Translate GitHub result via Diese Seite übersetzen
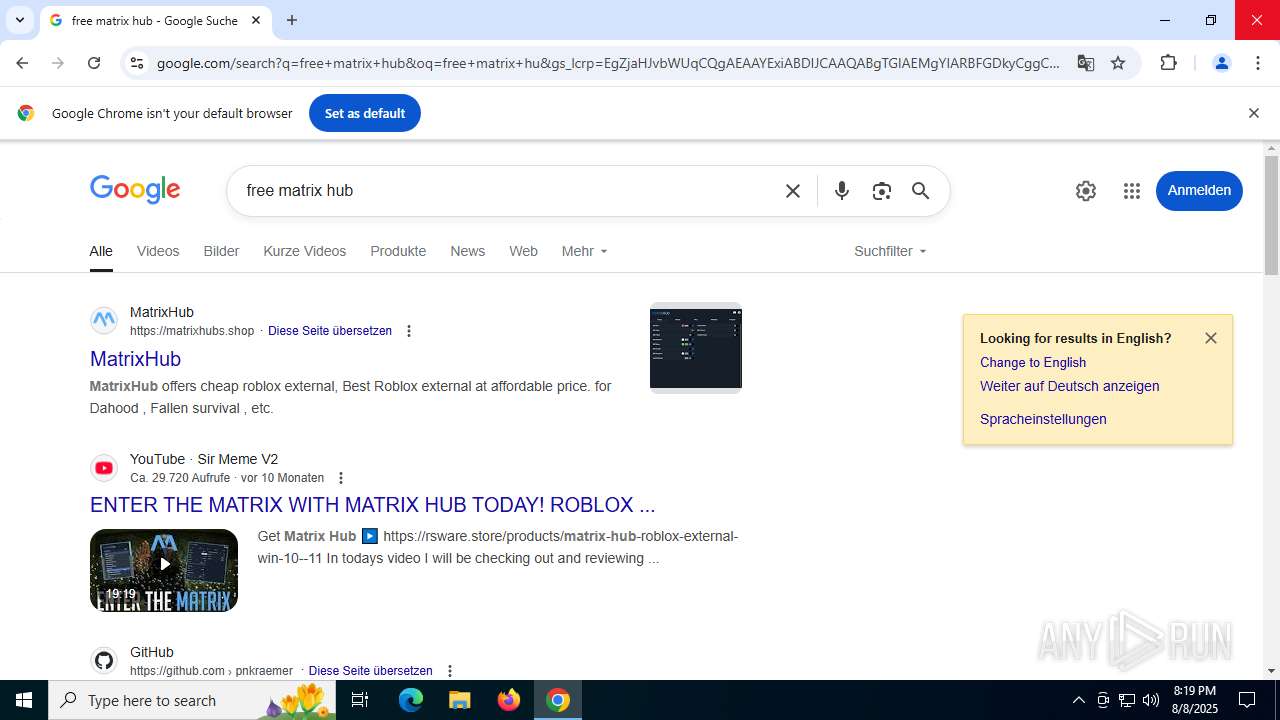Screen dimensions: 1280x720 (371, 671)
